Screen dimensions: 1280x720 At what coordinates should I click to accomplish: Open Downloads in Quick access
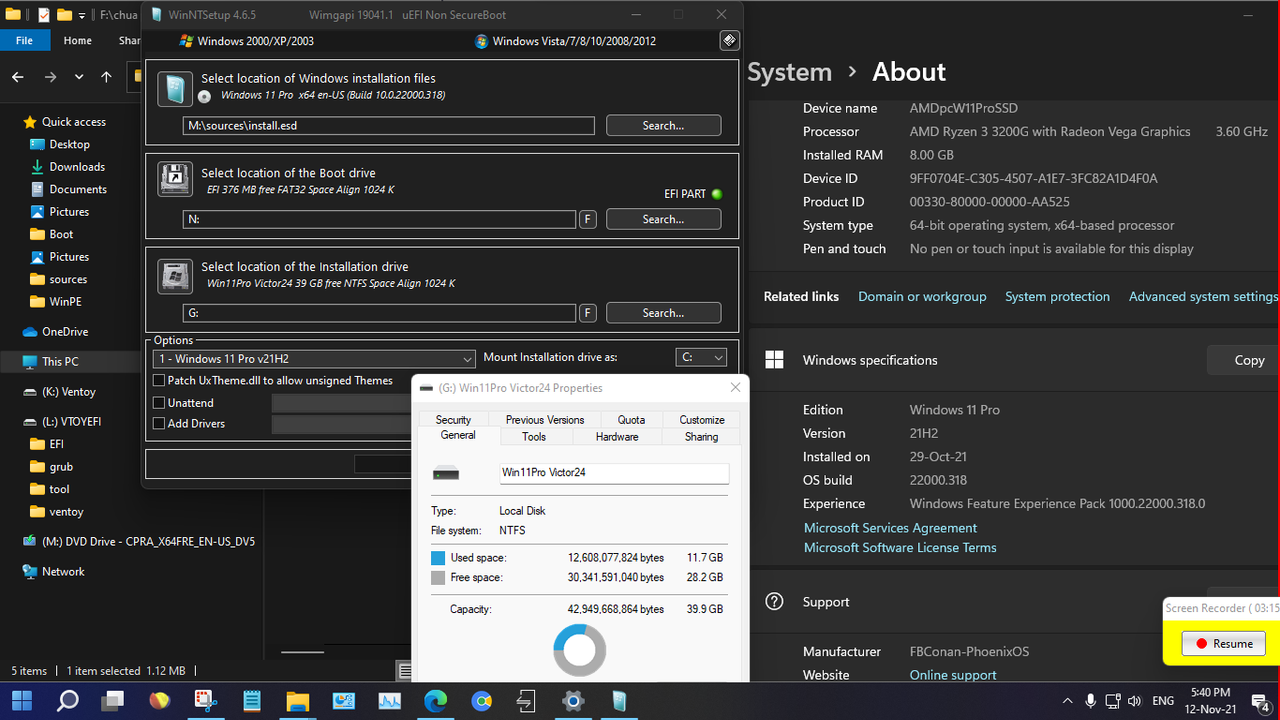pos(69,167)
